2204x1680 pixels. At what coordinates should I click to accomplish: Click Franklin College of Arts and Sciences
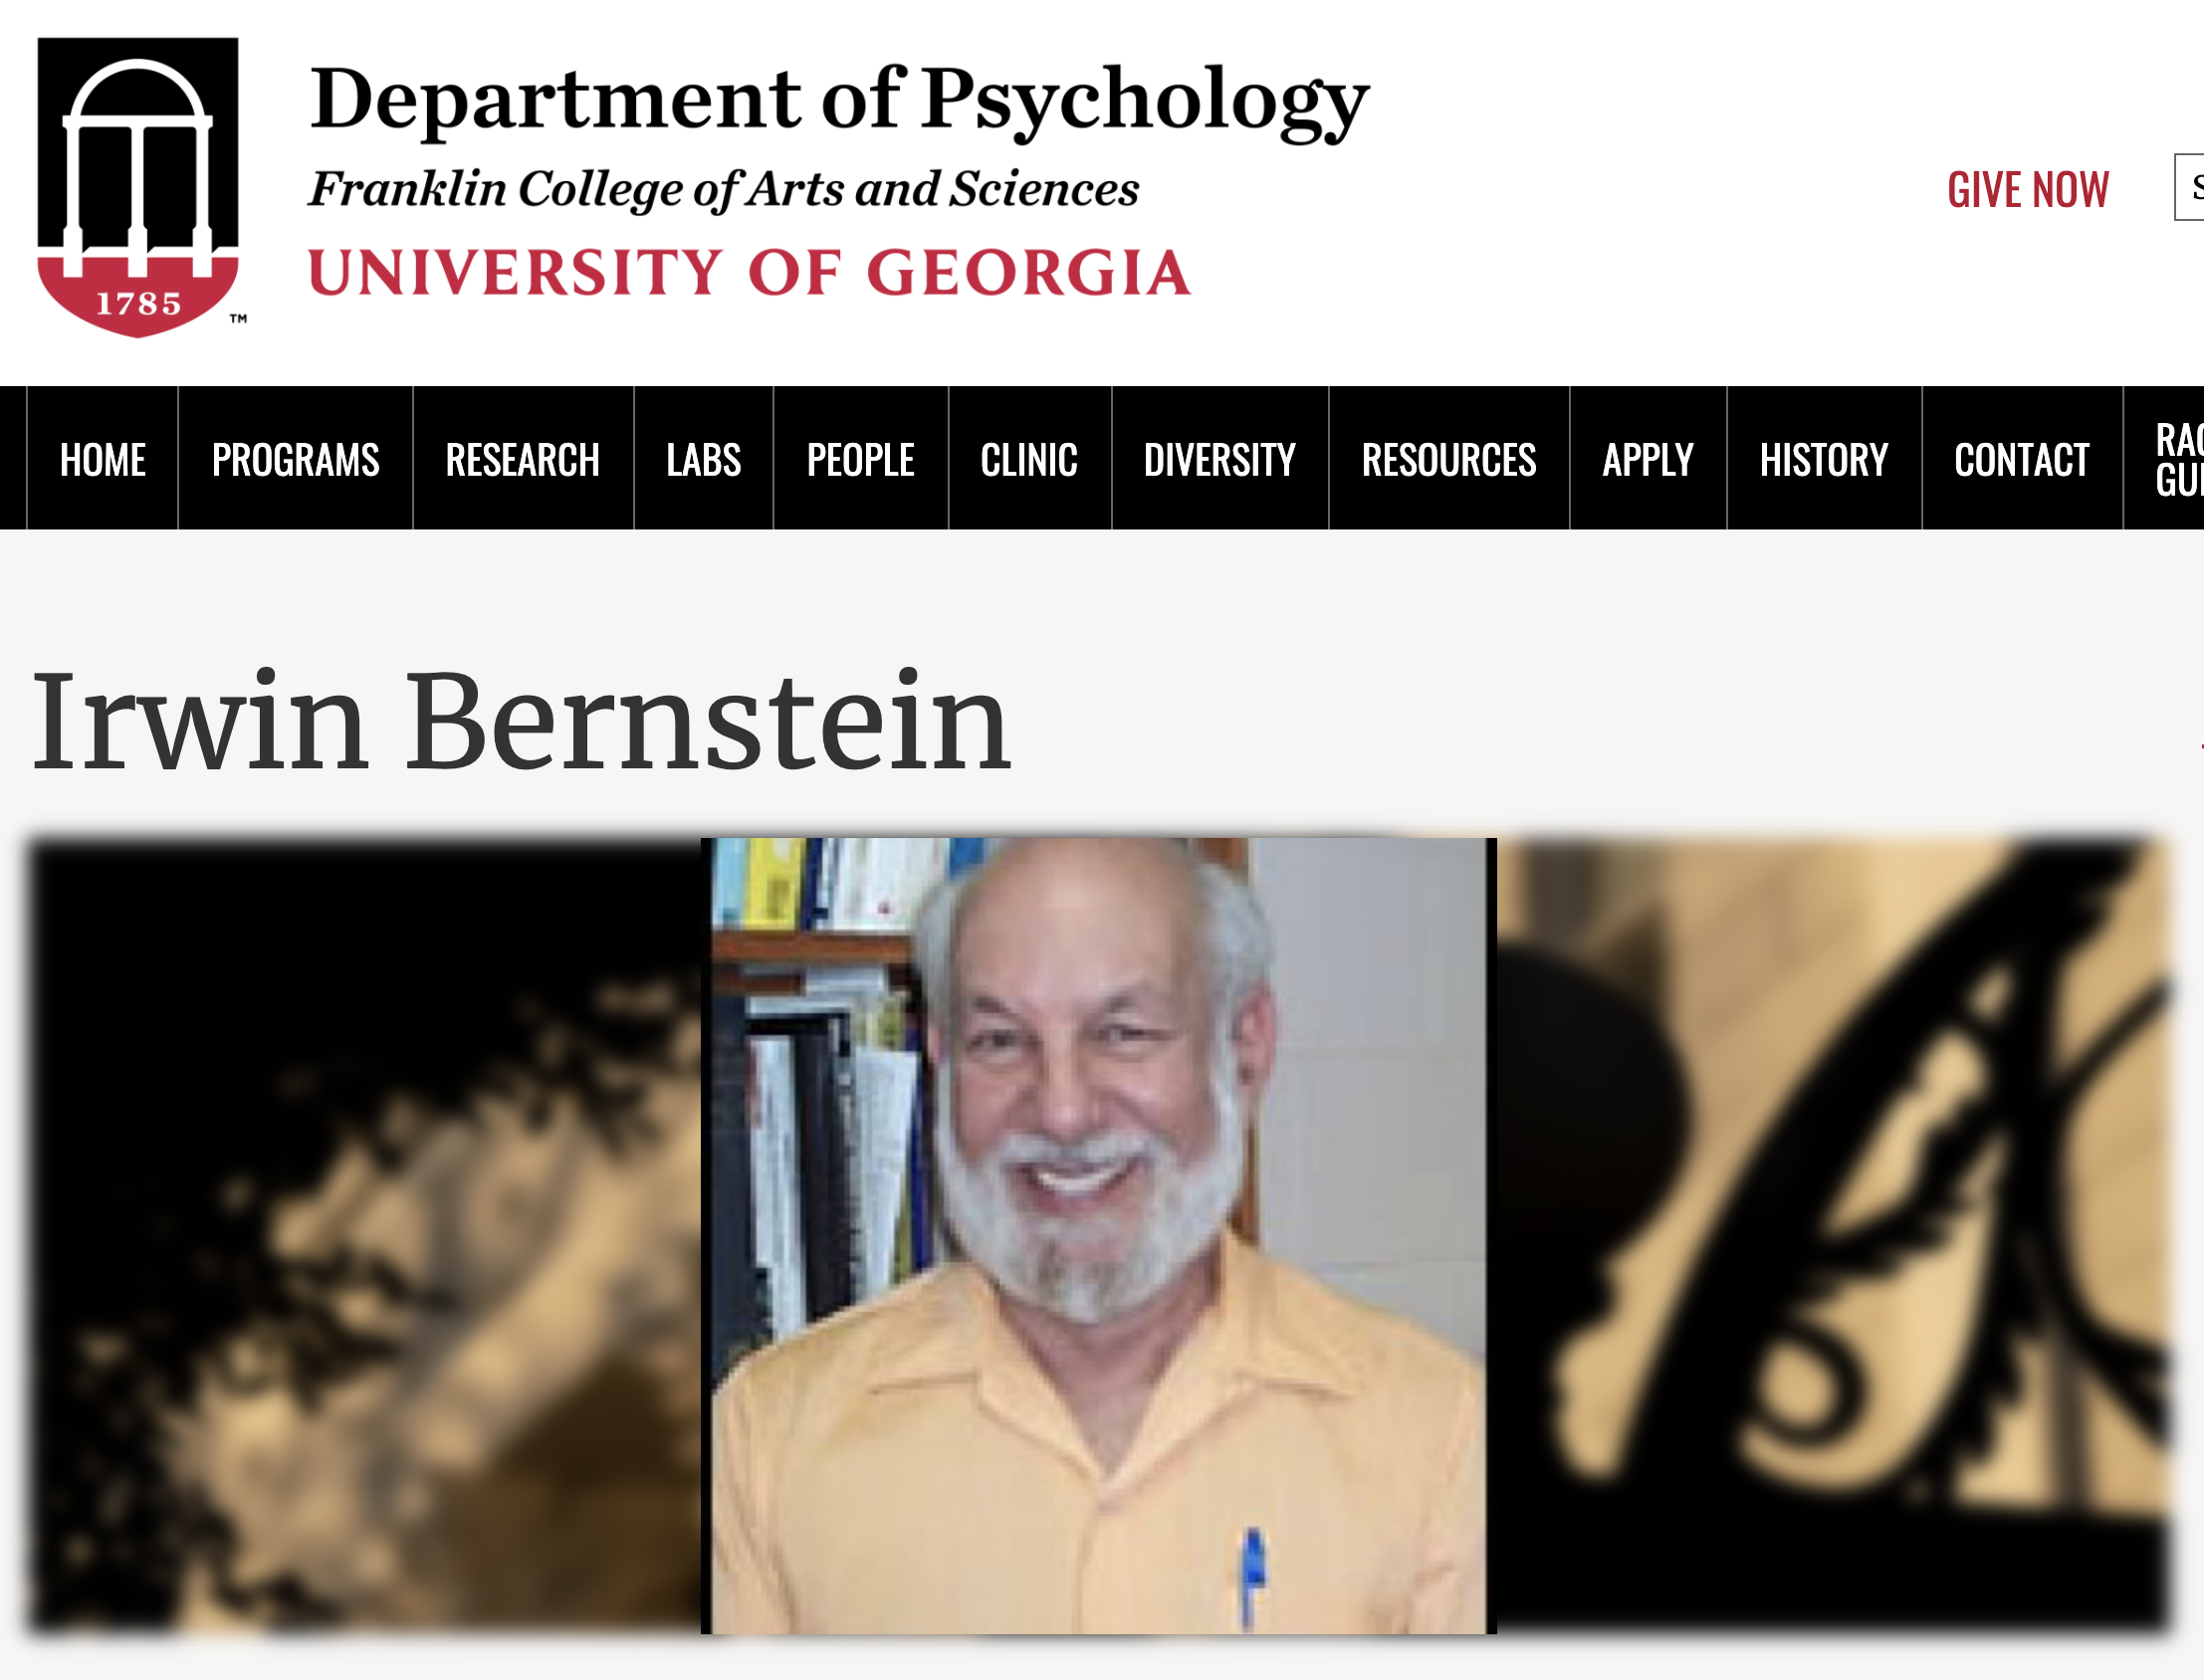click(x=724, y=190)
